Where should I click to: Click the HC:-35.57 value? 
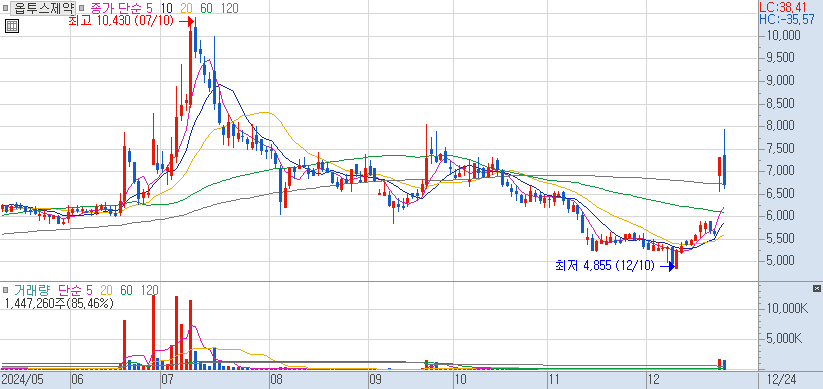tap(787, 19)
